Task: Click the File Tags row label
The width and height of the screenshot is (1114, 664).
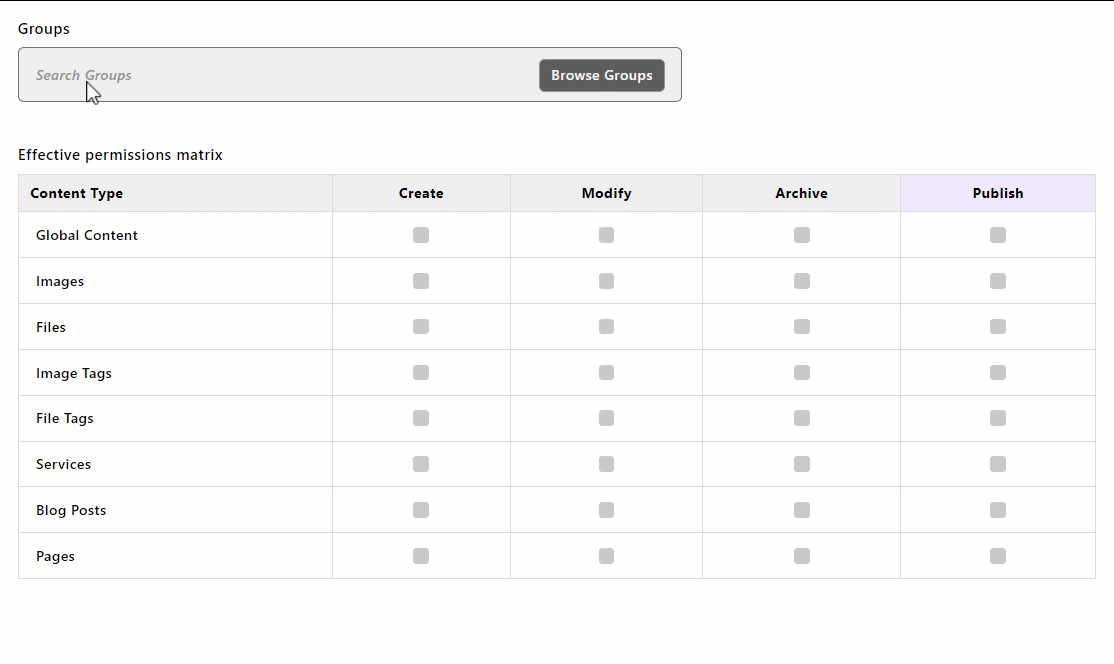Action: coord(65,419)
